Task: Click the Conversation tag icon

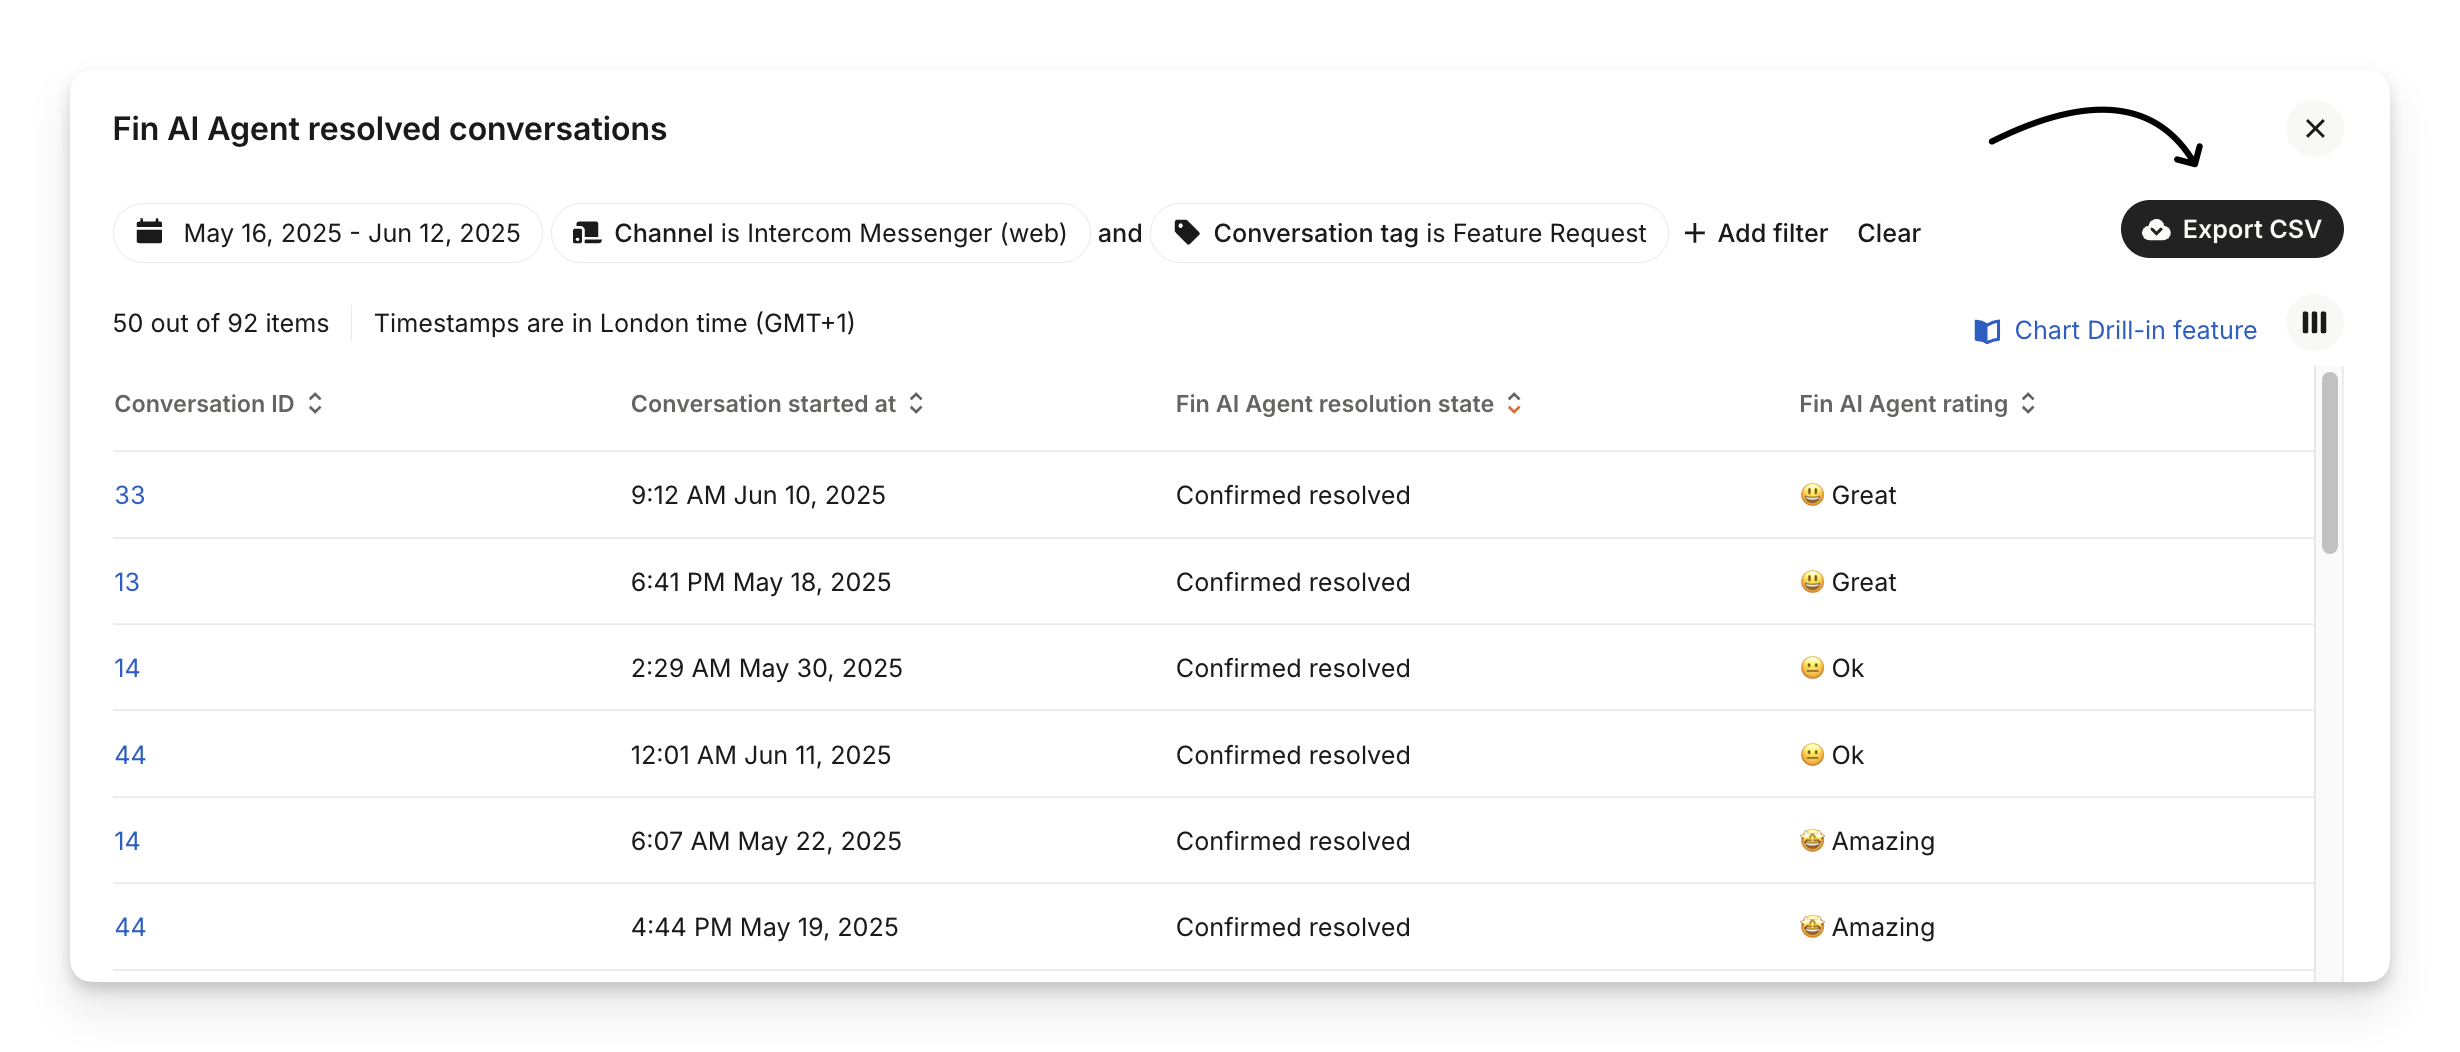Action: pyautogui.click(x=1187, y=233)
